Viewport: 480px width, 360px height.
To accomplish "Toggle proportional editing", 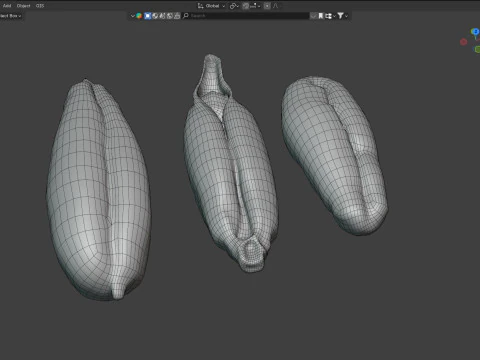I will click(267, 6).
